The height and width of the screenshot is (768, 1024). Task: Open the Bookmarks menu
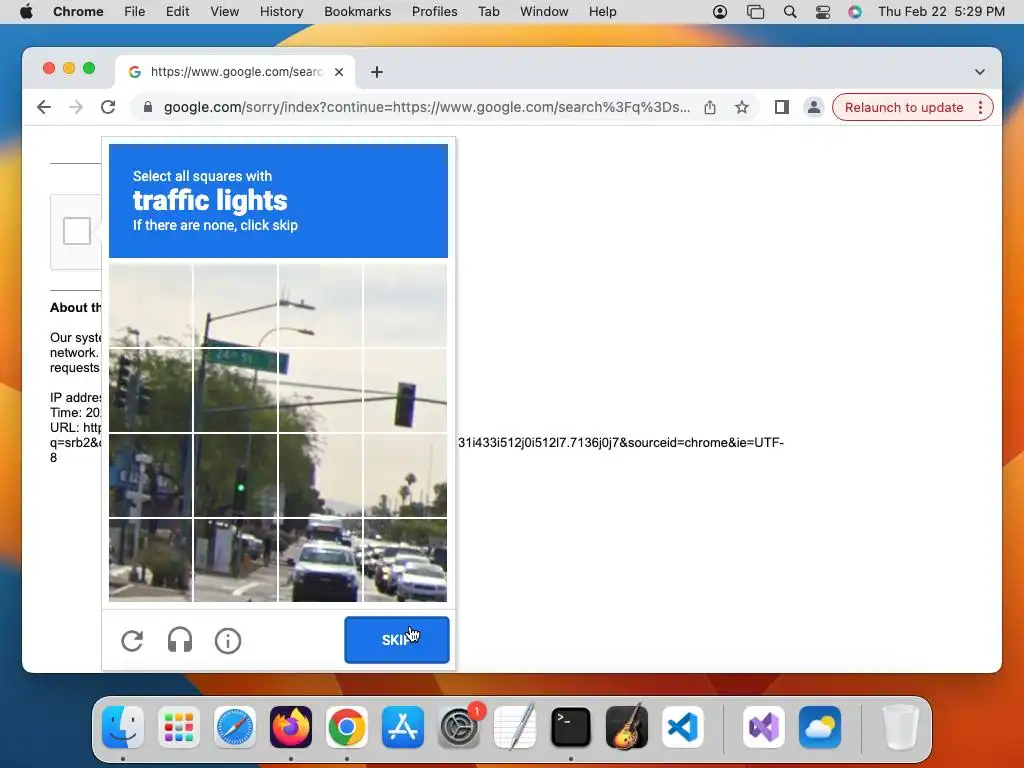[357, 12]
